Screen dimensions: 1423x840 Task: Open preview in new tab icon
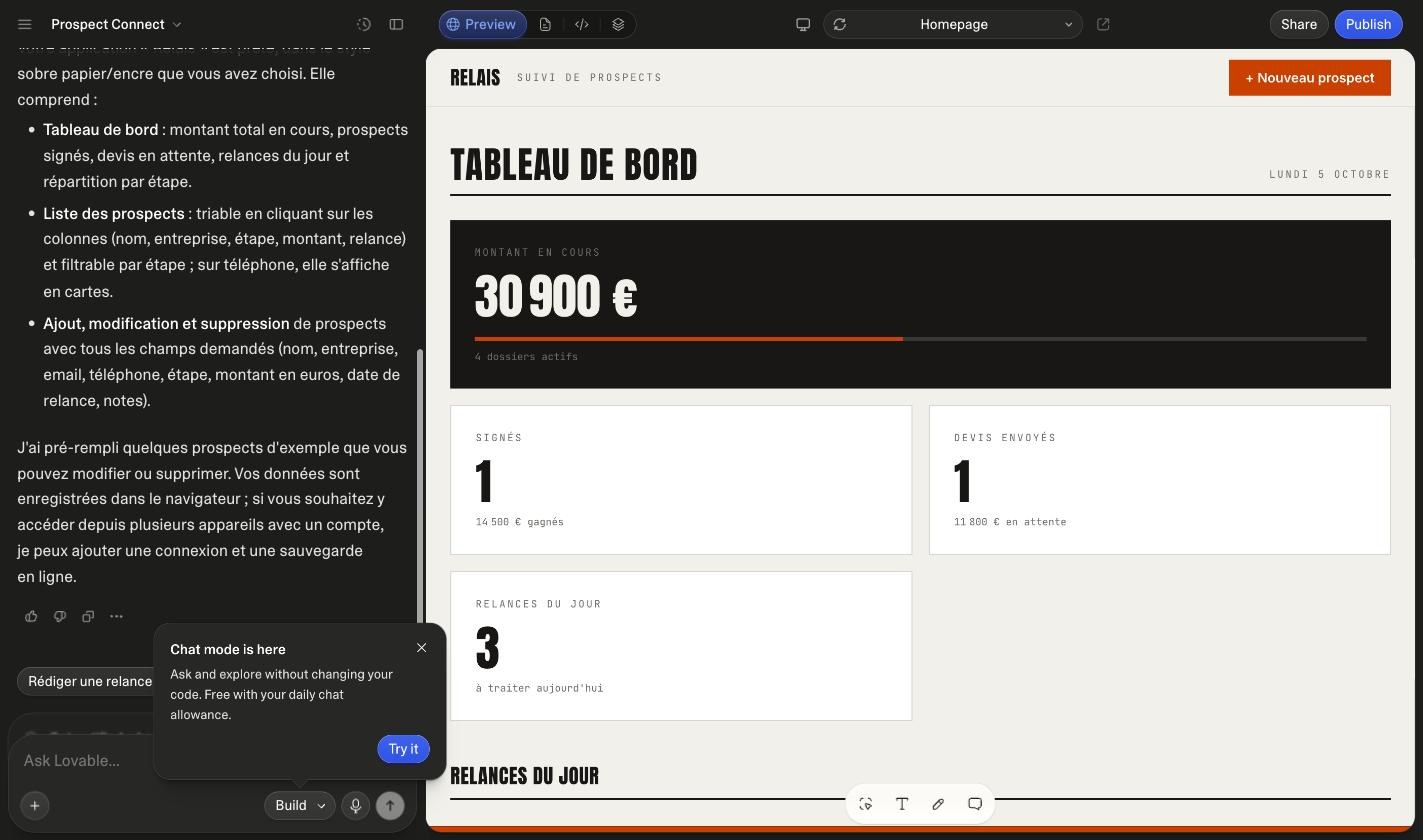tap(1103, 24)
